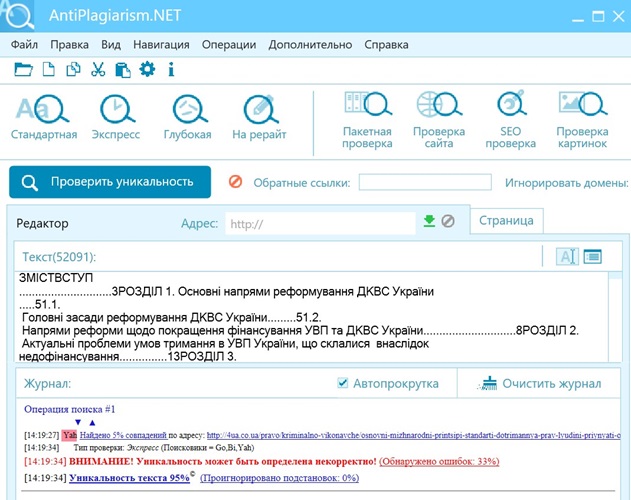Open the Обнаружено ошибок: 33% link

click(439, 461)
